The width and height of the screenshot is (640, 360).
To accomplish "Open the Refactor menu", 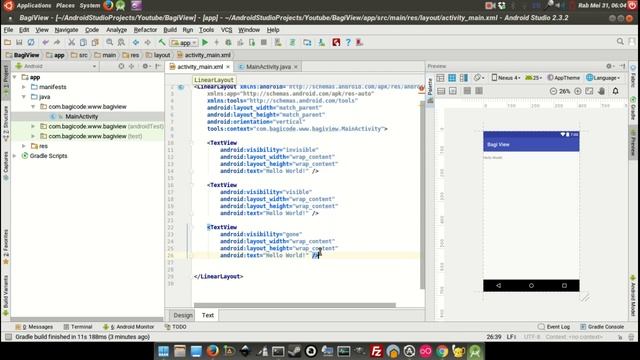I will tap(145, 30).
